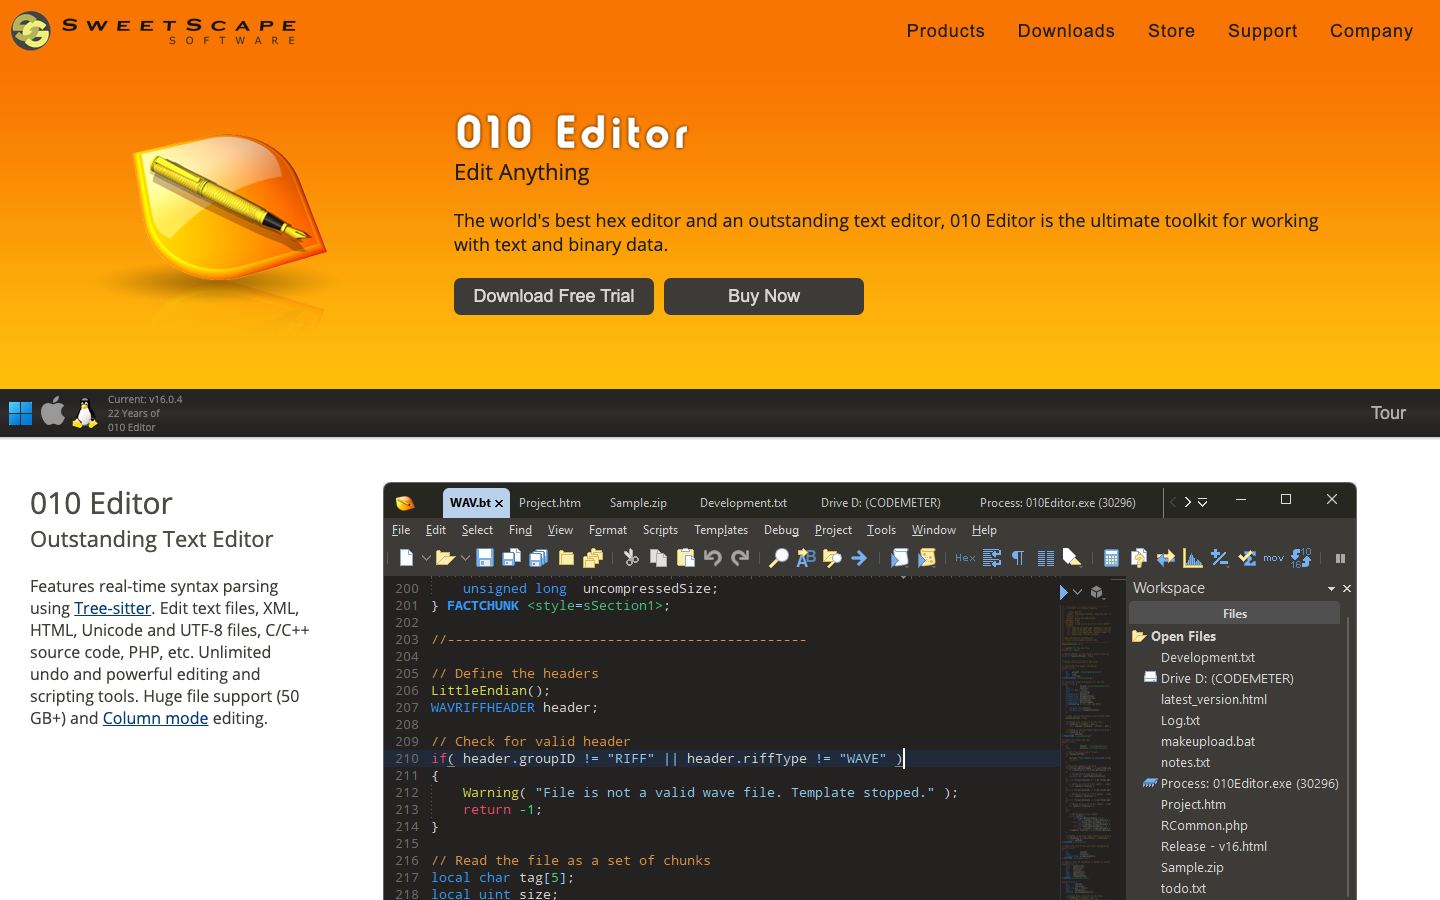Follow the Column mode link
This screenshot has width=1440, height=900.
point(155,718)
